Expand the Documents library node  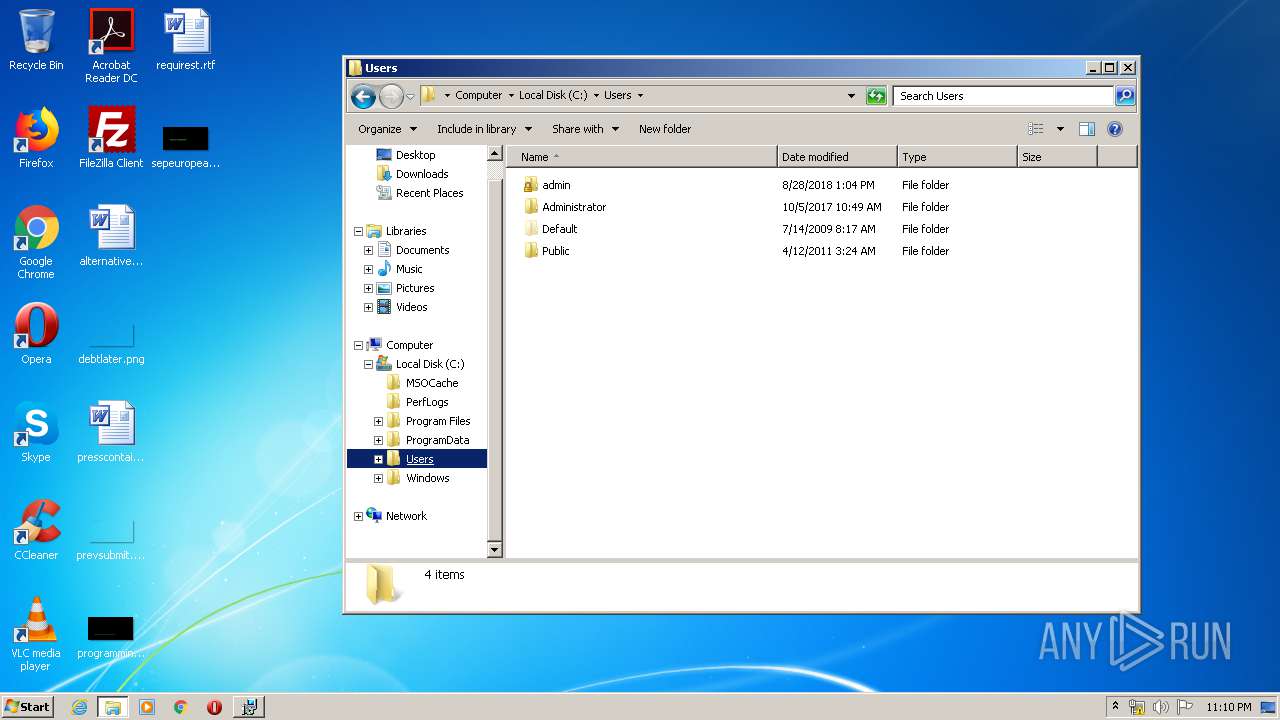pos(368,250)
